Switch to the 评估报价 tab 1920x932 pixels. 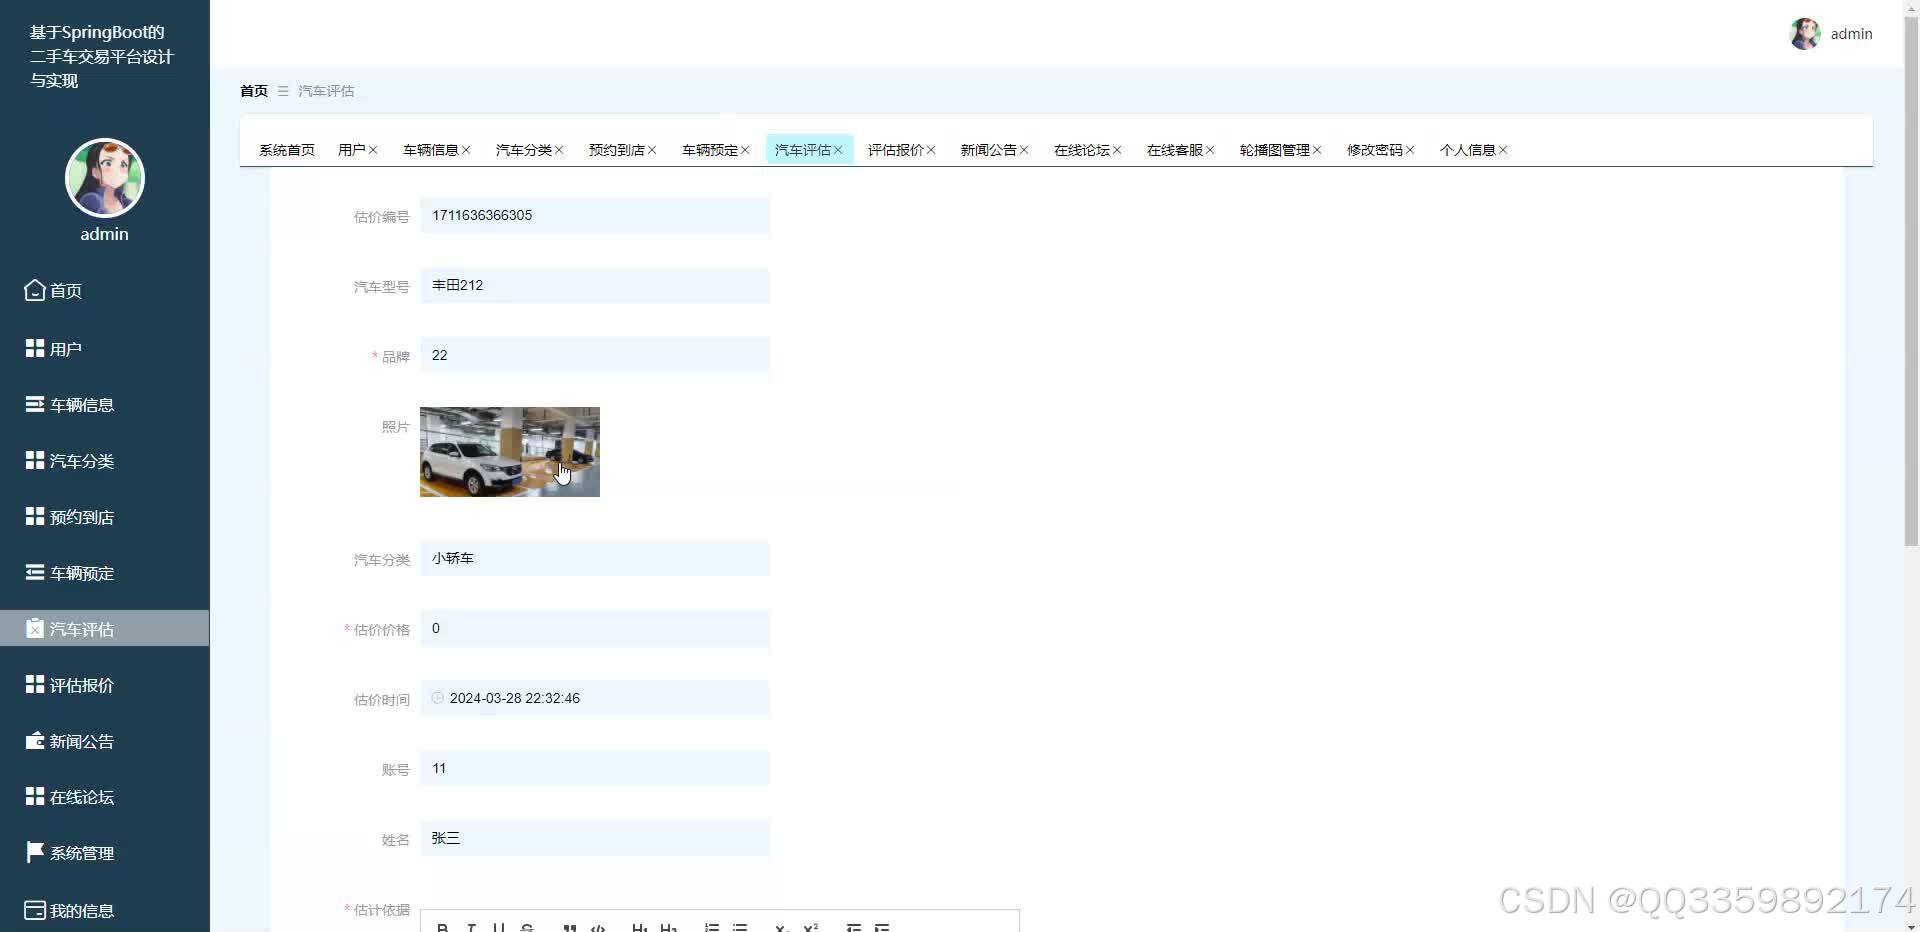pyautogui.click(x=895, y=150)
